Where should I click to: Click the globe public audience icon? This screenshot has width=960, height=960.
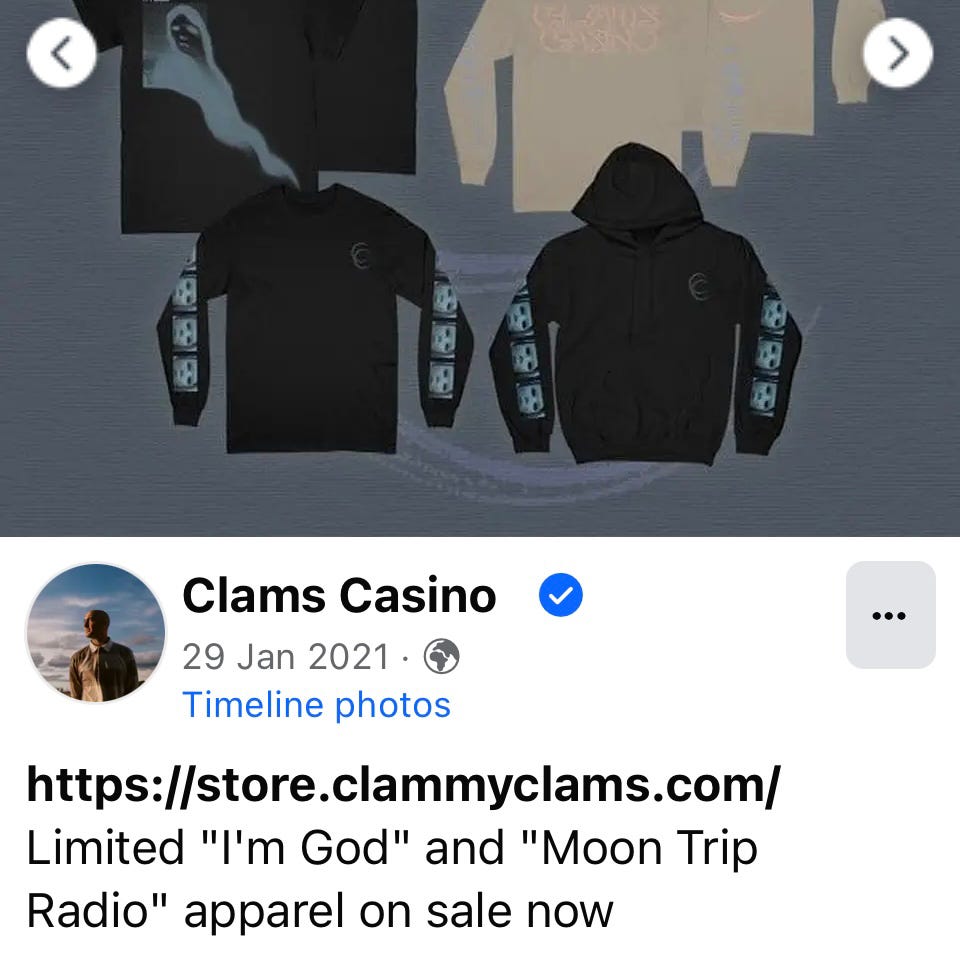(x=441, y=657)
